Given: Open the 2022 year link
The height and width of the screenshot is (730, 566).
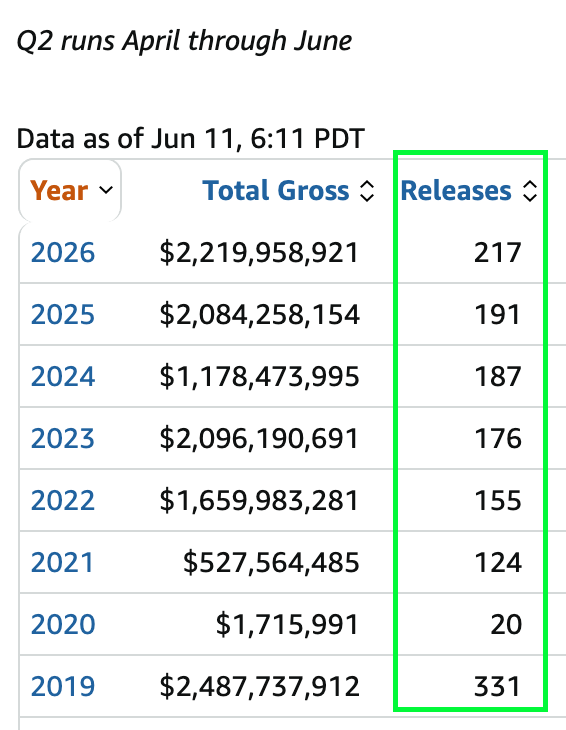Looking at the screenshot, I should [x=63, y=500].
